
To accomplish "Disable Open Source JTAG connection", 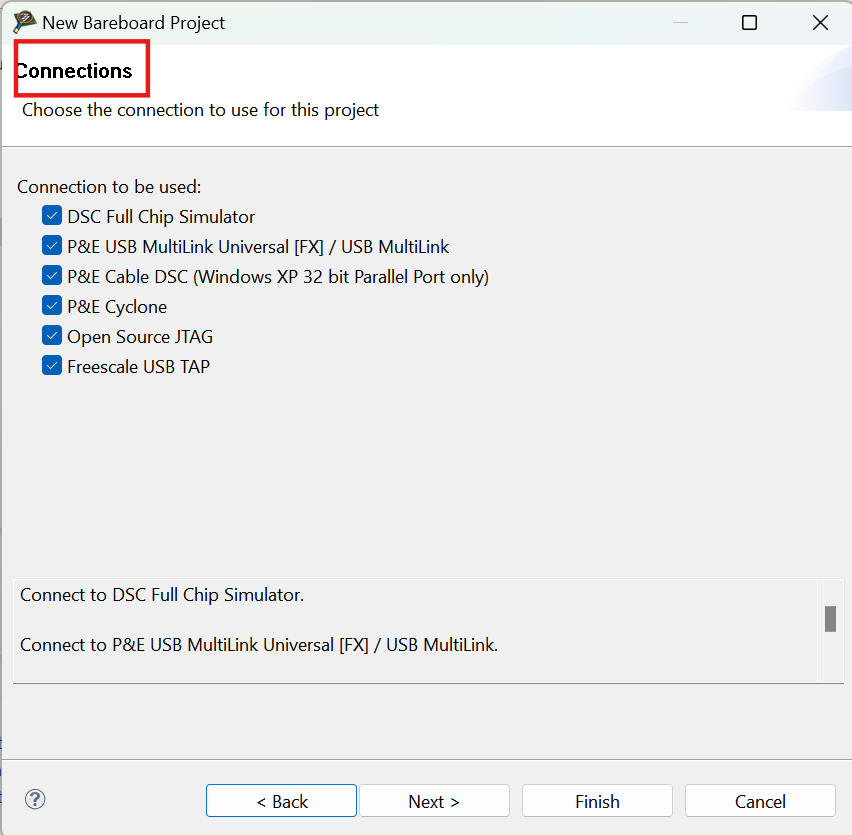I will point(51,335).
